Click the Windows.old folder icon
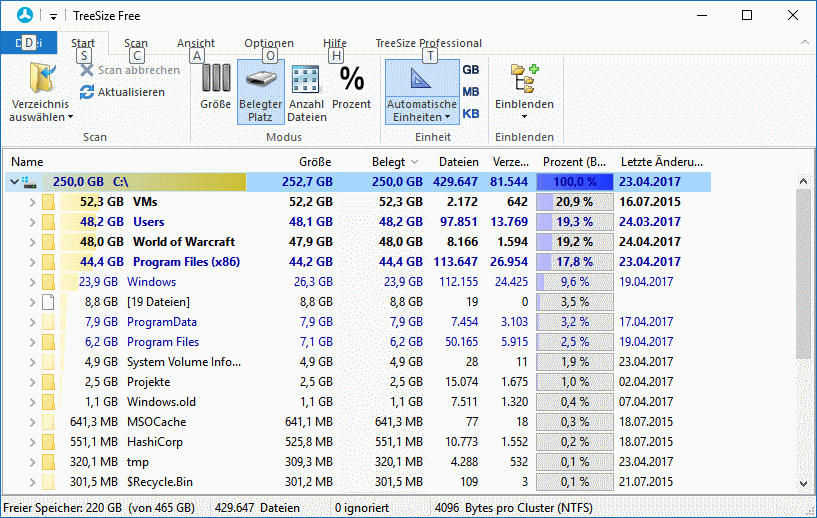This screenshot has height=518, width=817. point(48,402)
